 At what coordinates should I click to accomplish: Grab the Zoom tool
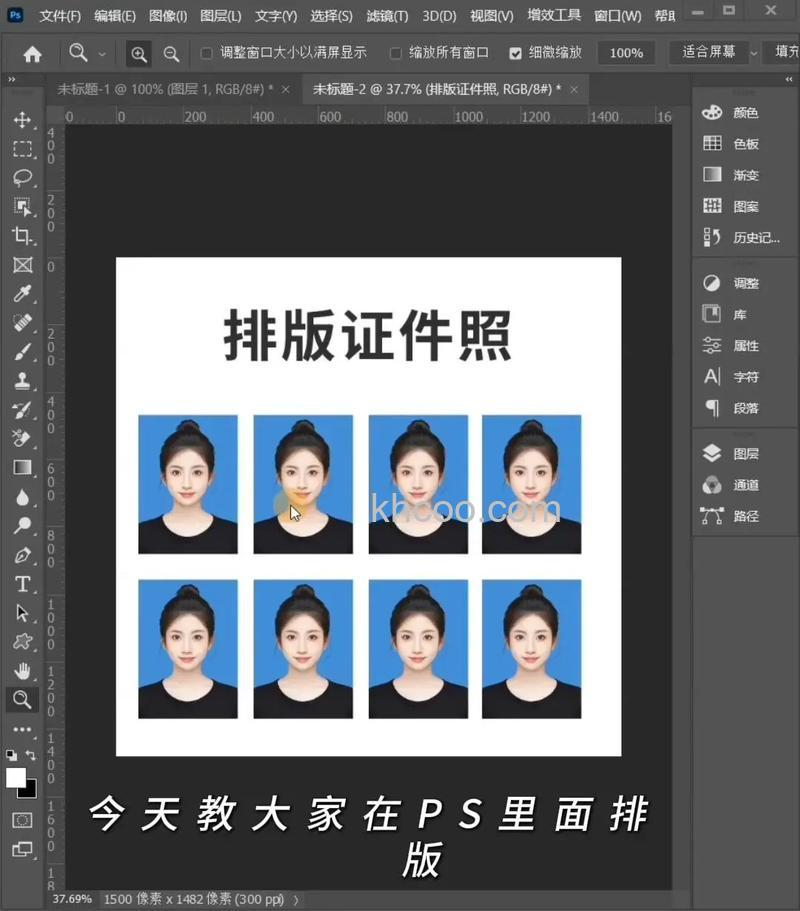tap(22, 700)
